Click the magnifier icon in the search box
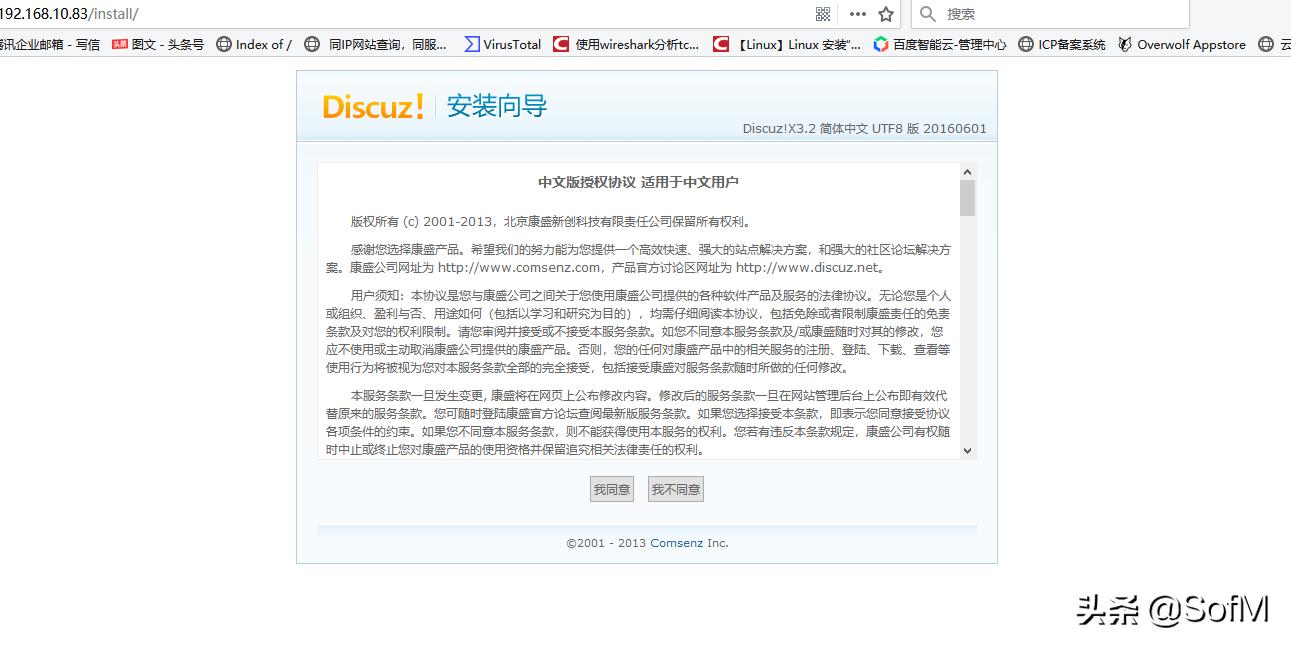 [927, 14]
